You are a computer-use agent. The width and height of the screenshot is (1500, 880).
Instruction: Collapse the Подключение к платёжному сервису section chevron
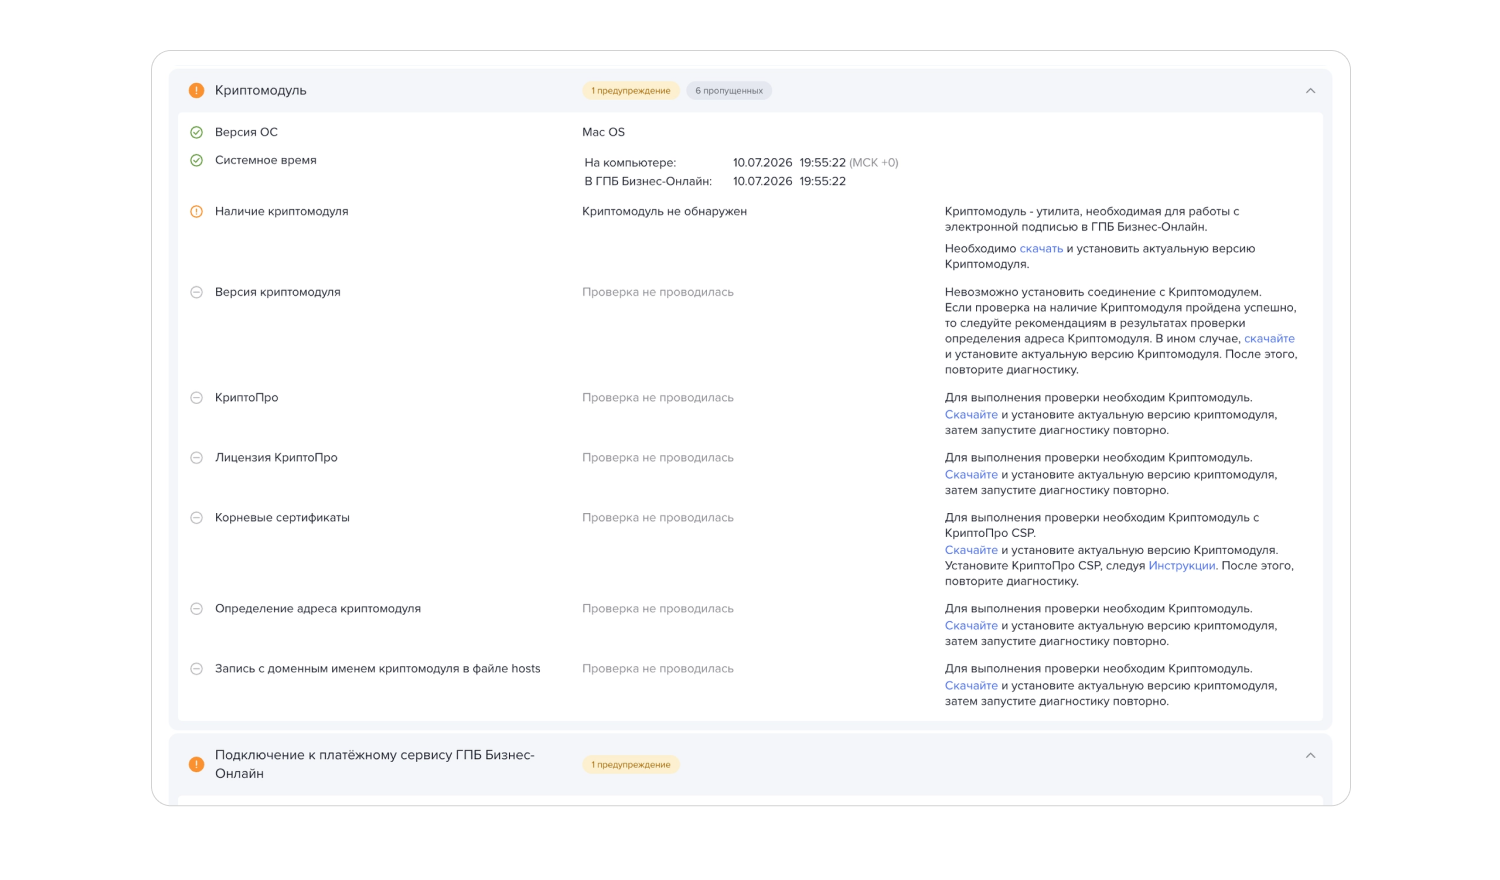tap(1310, 756)
